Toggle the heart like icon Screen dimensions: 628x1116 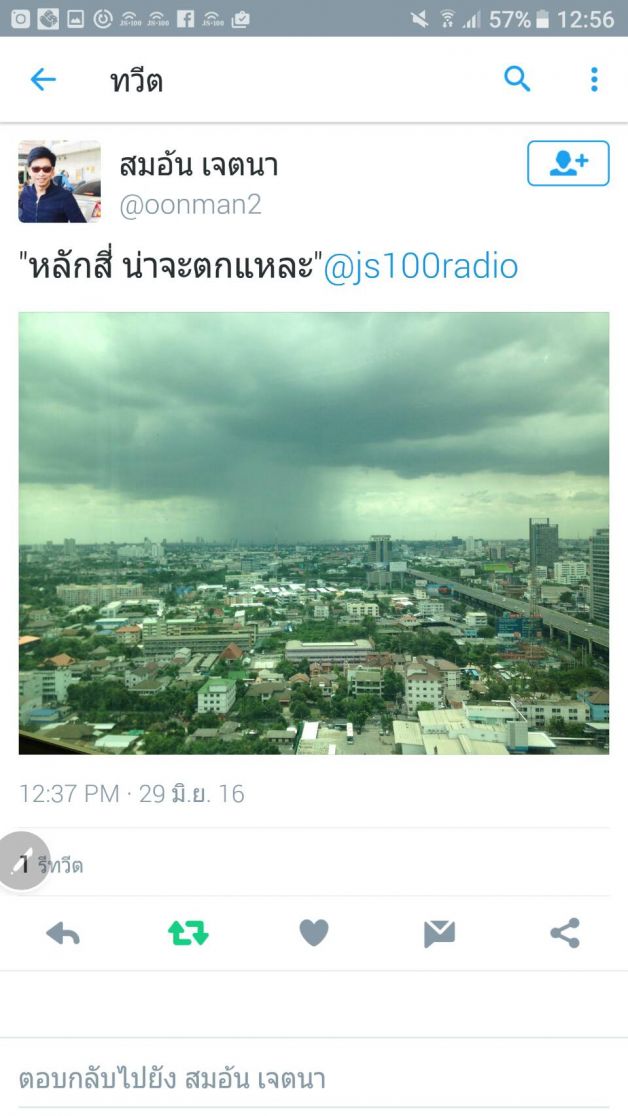314,933
